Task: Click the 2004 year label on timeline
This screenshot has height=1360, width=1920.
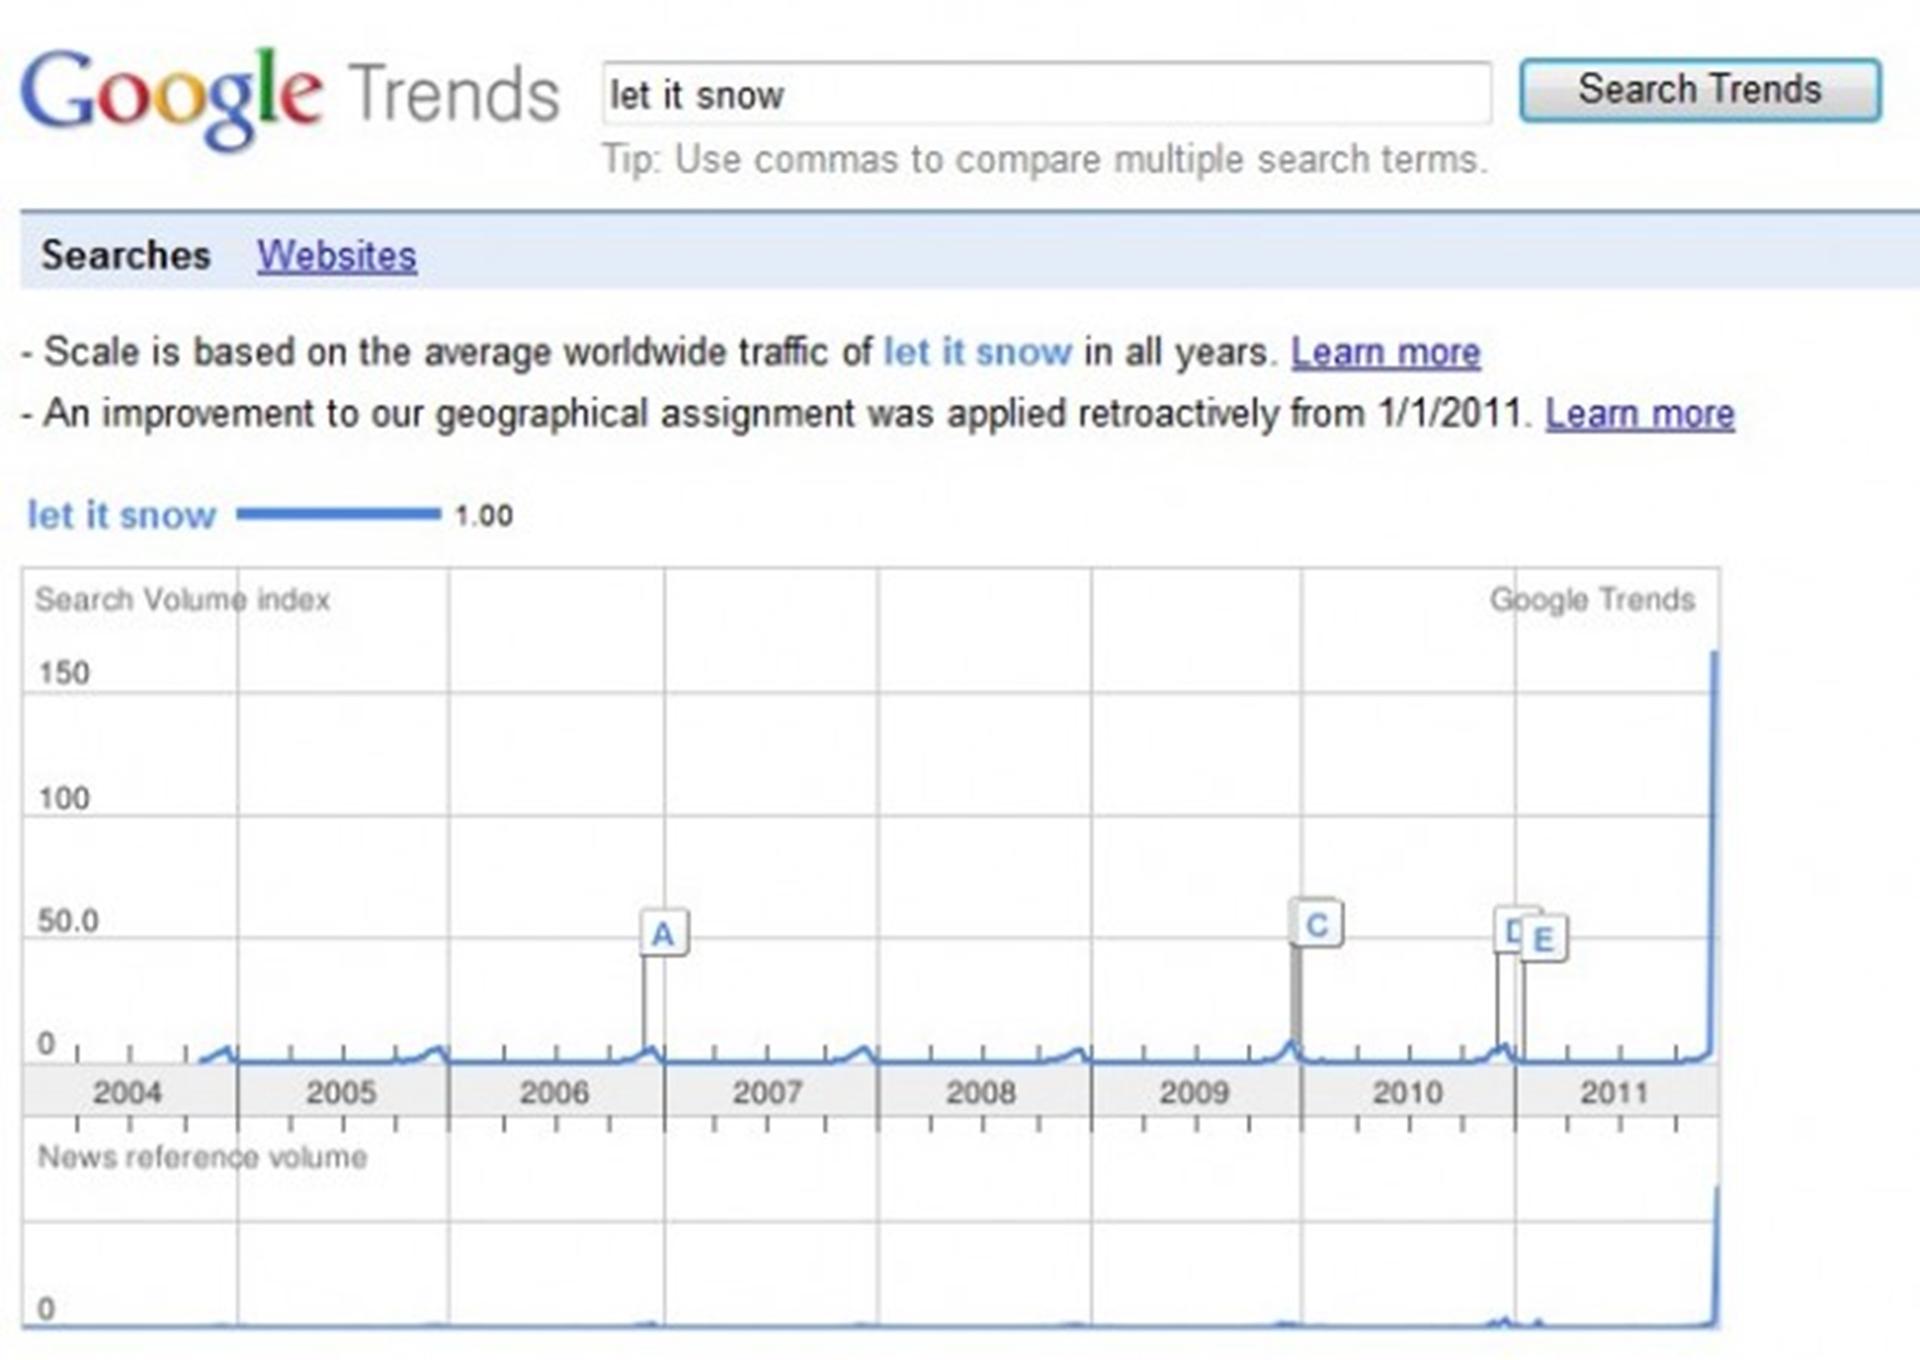Action: 127,1092
